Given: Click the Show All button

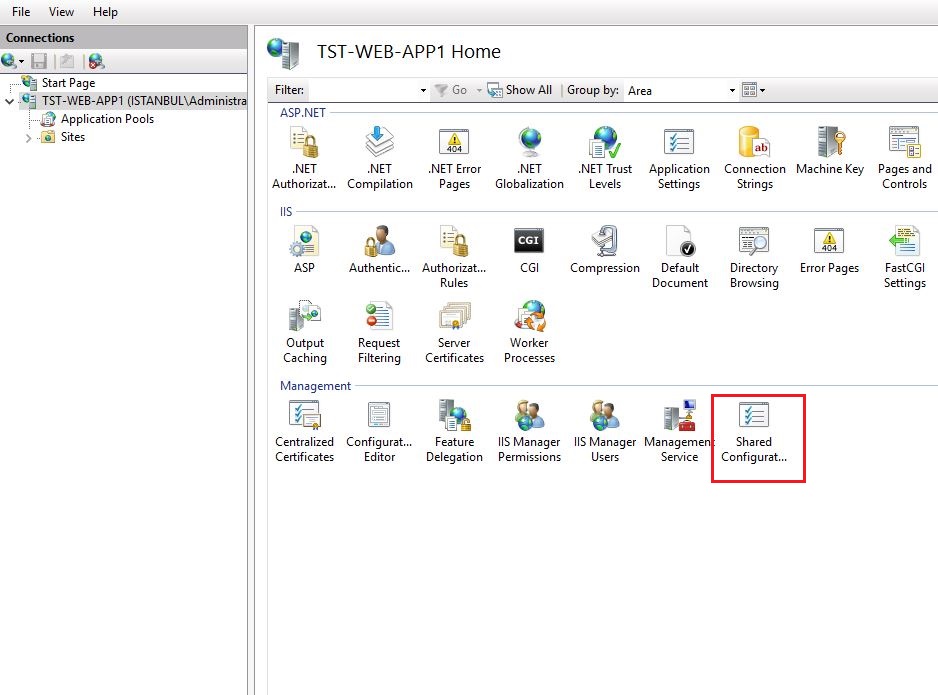Looking at the screenshot, I should pos(520,90).
